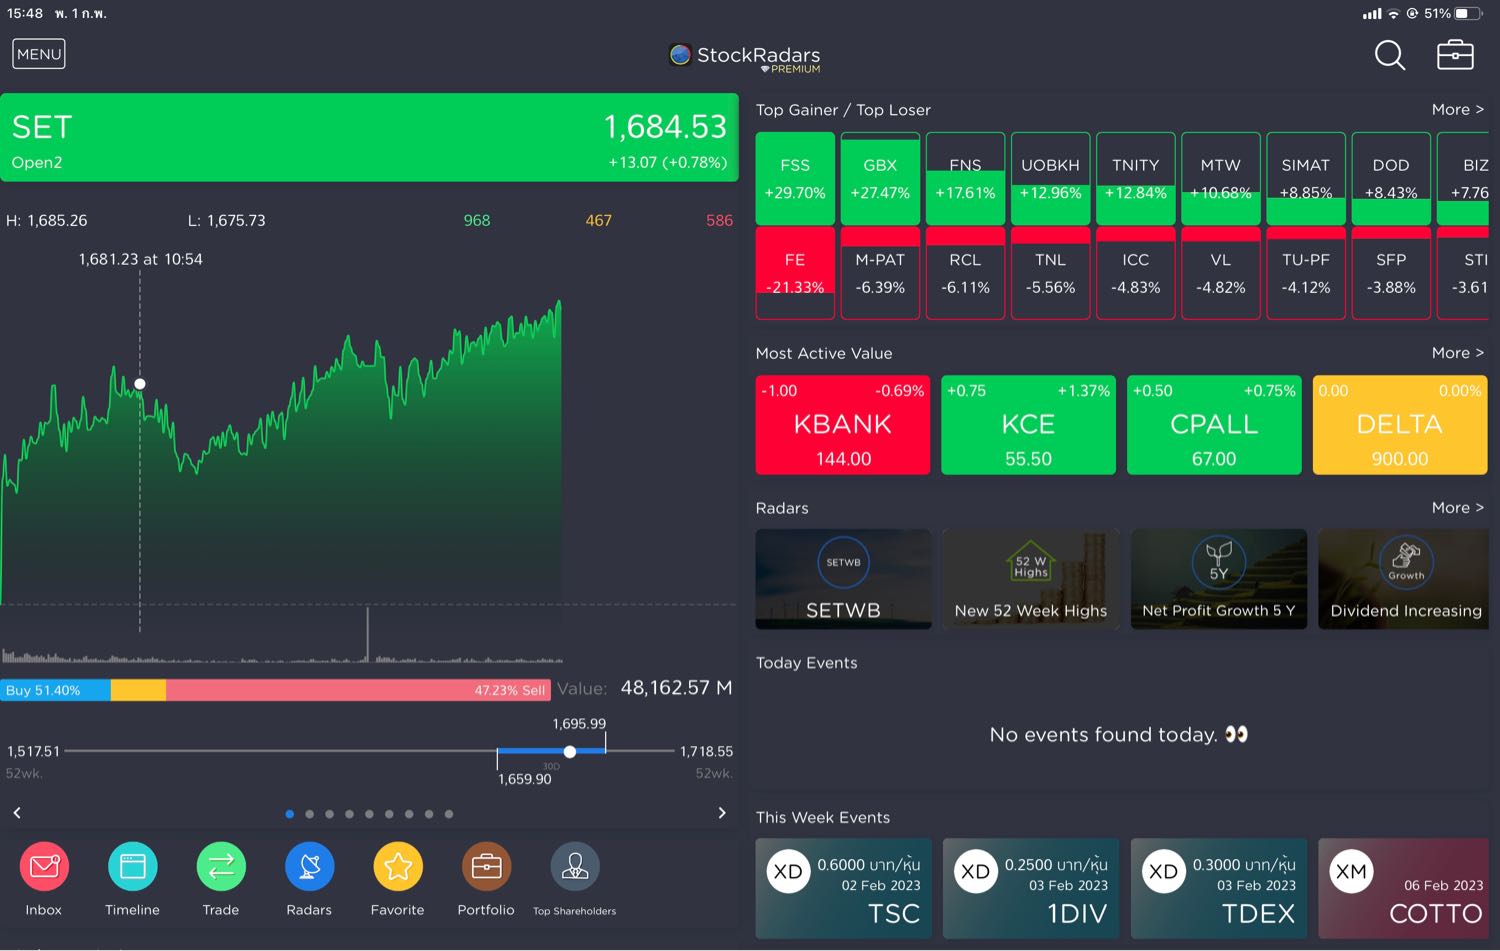Click the chart marker dot at 10:54
Screen dimensions: 1500x951
coord(140,384)
